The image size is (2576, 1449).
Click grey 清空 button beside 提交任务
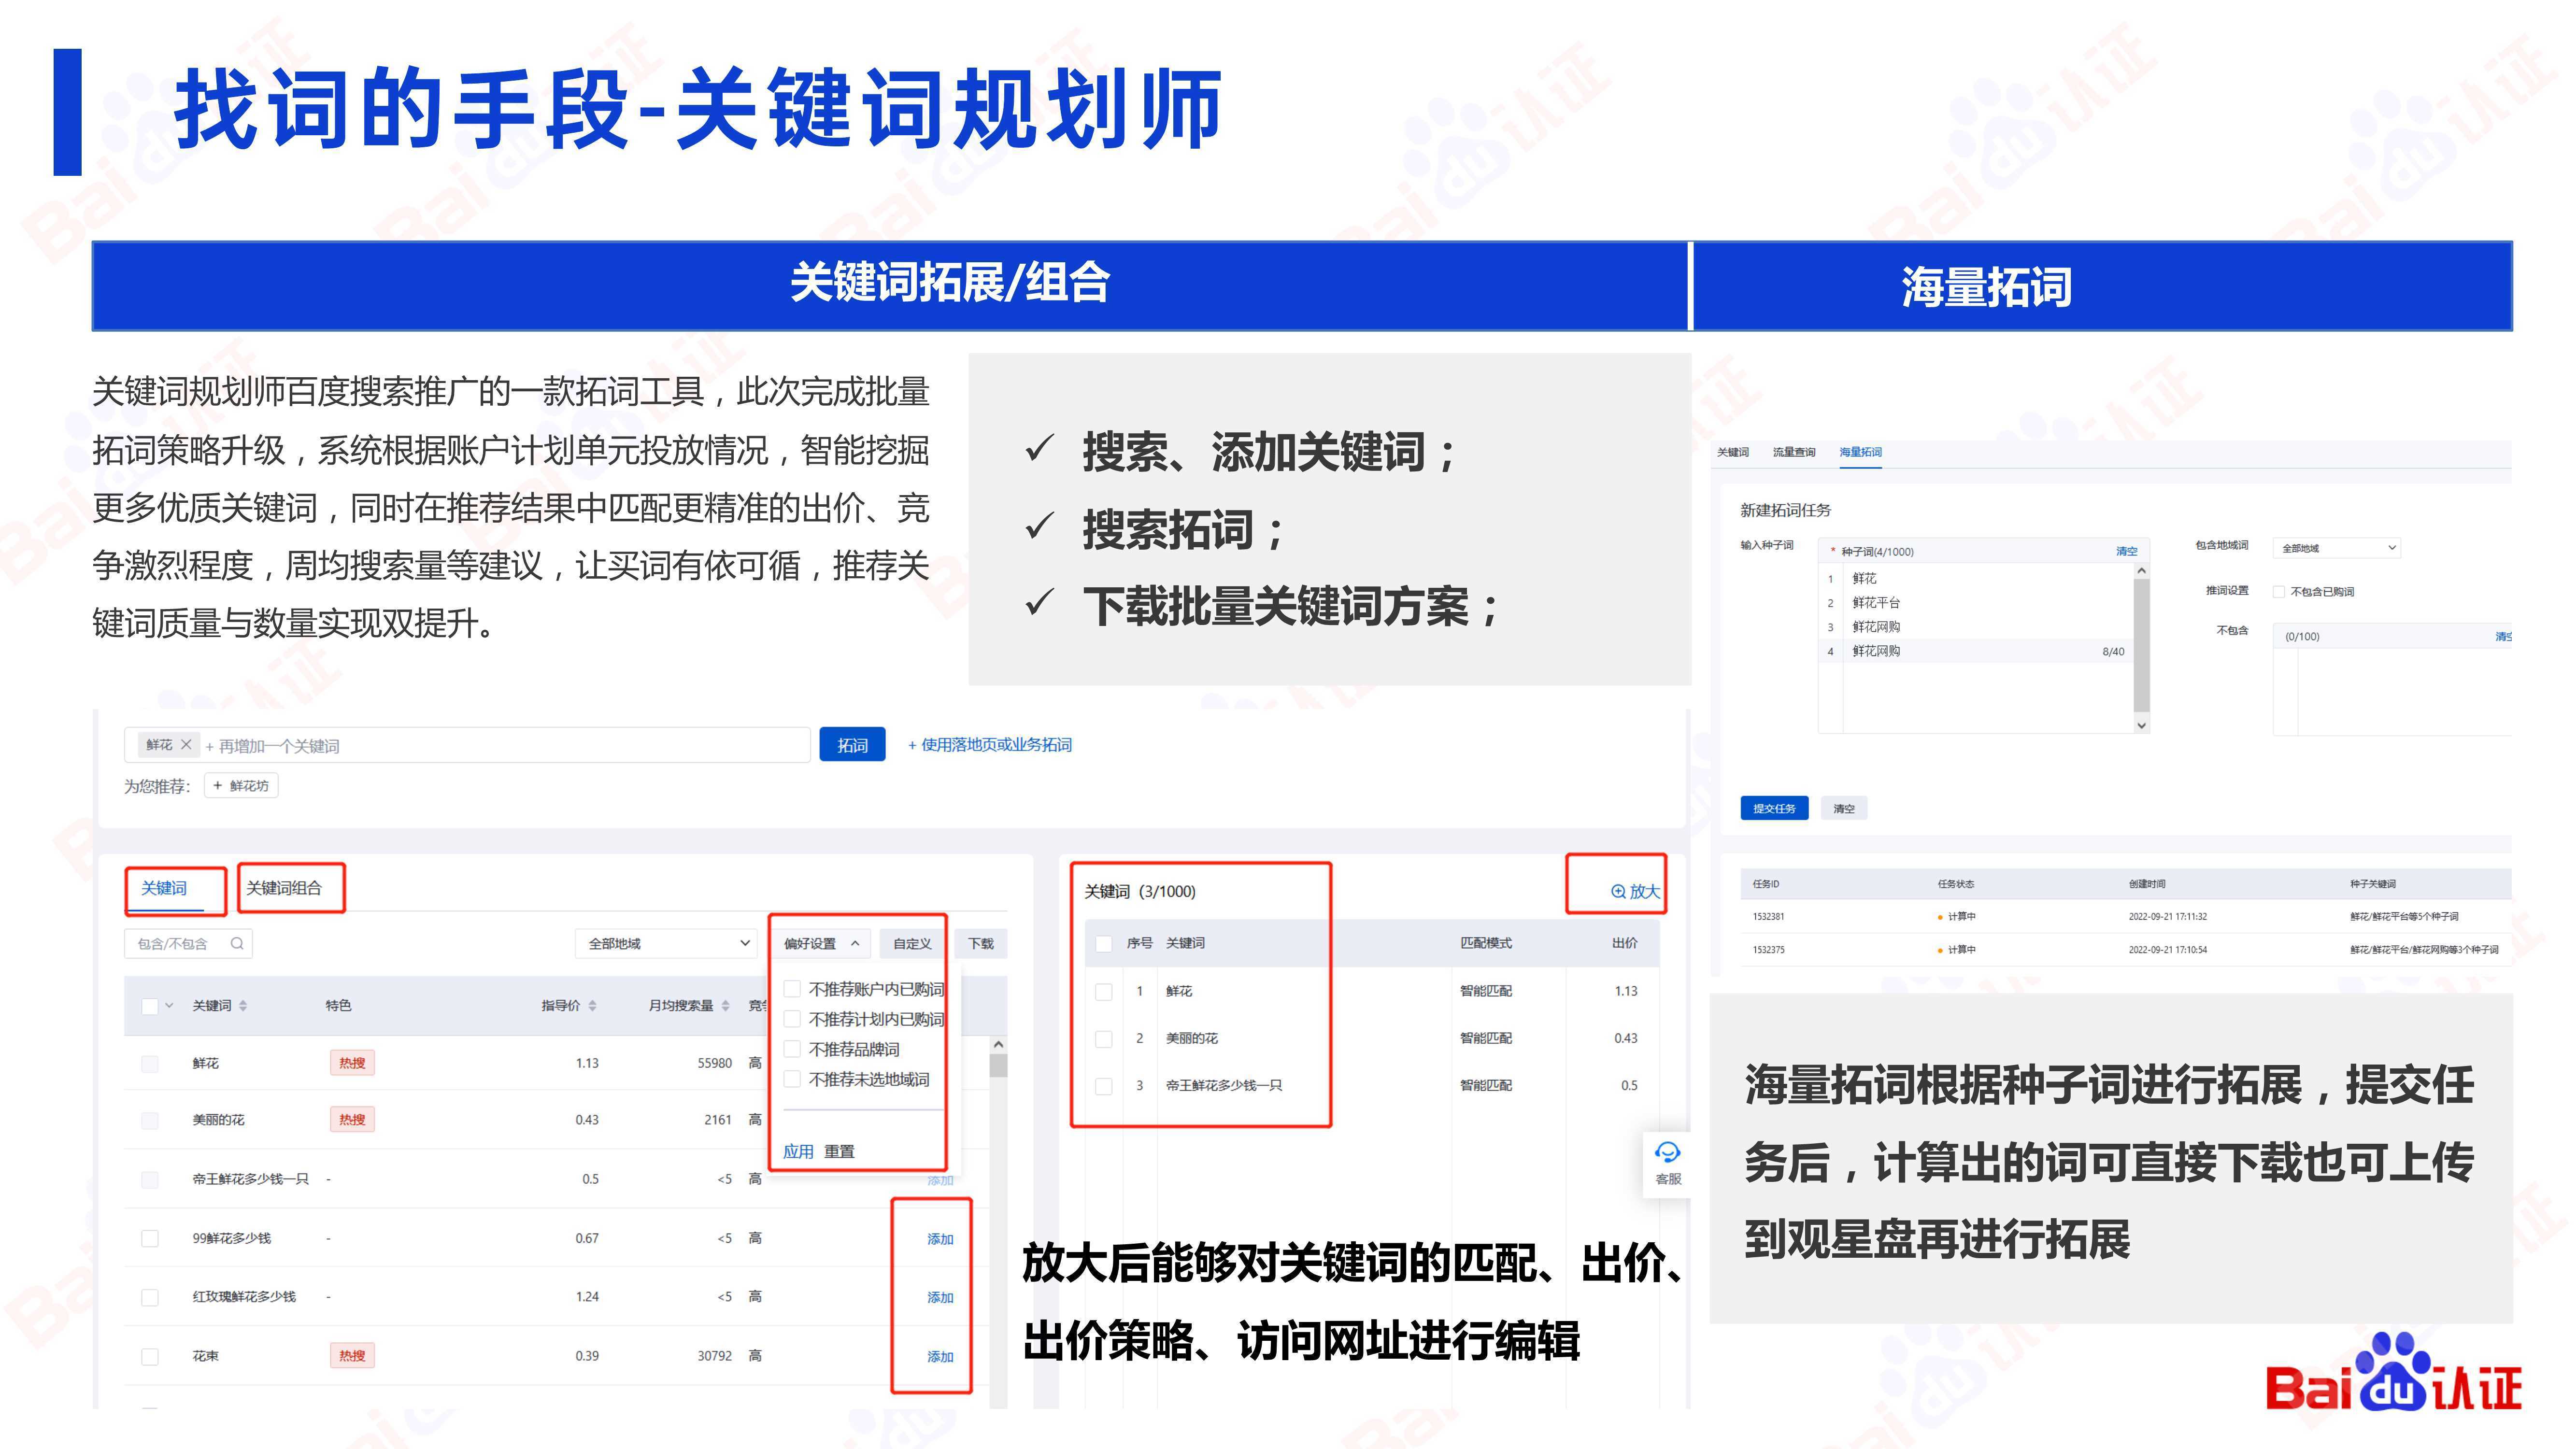click(1844, 808)
